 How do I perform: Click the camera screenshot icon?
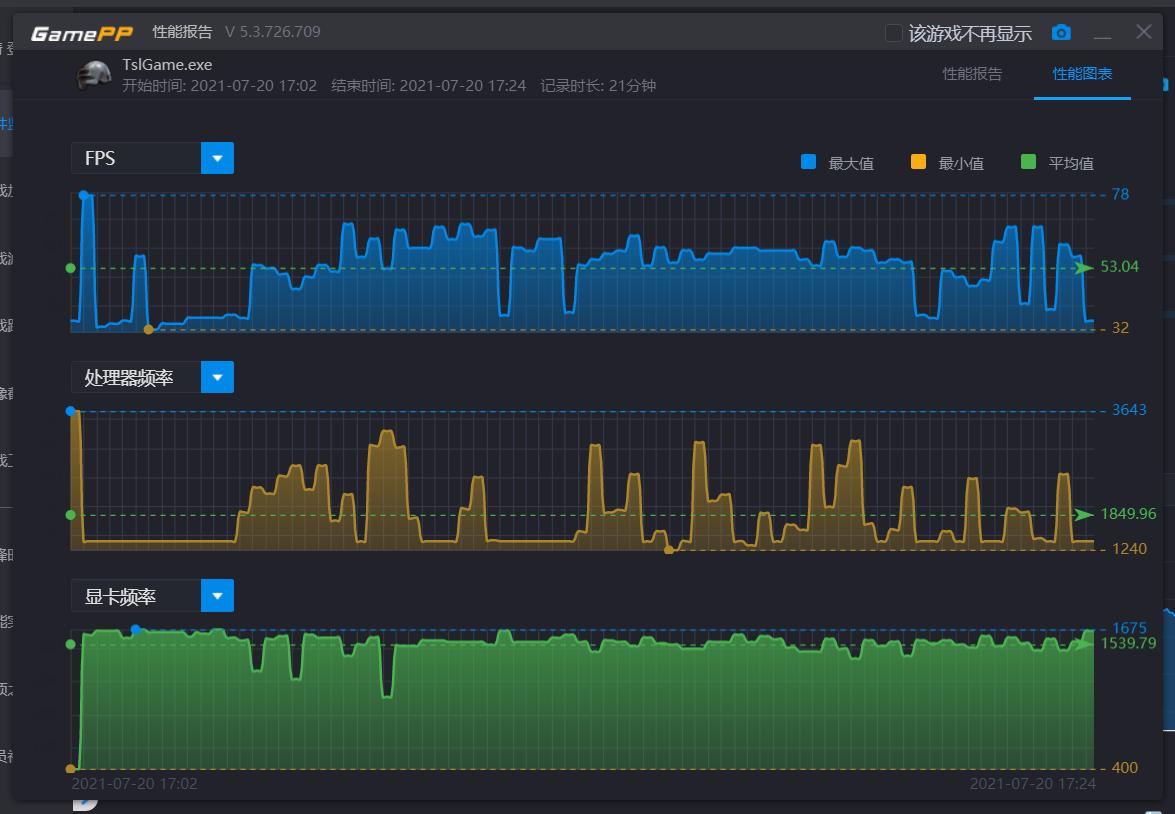pyautogui.click(x=1061, y=33)
